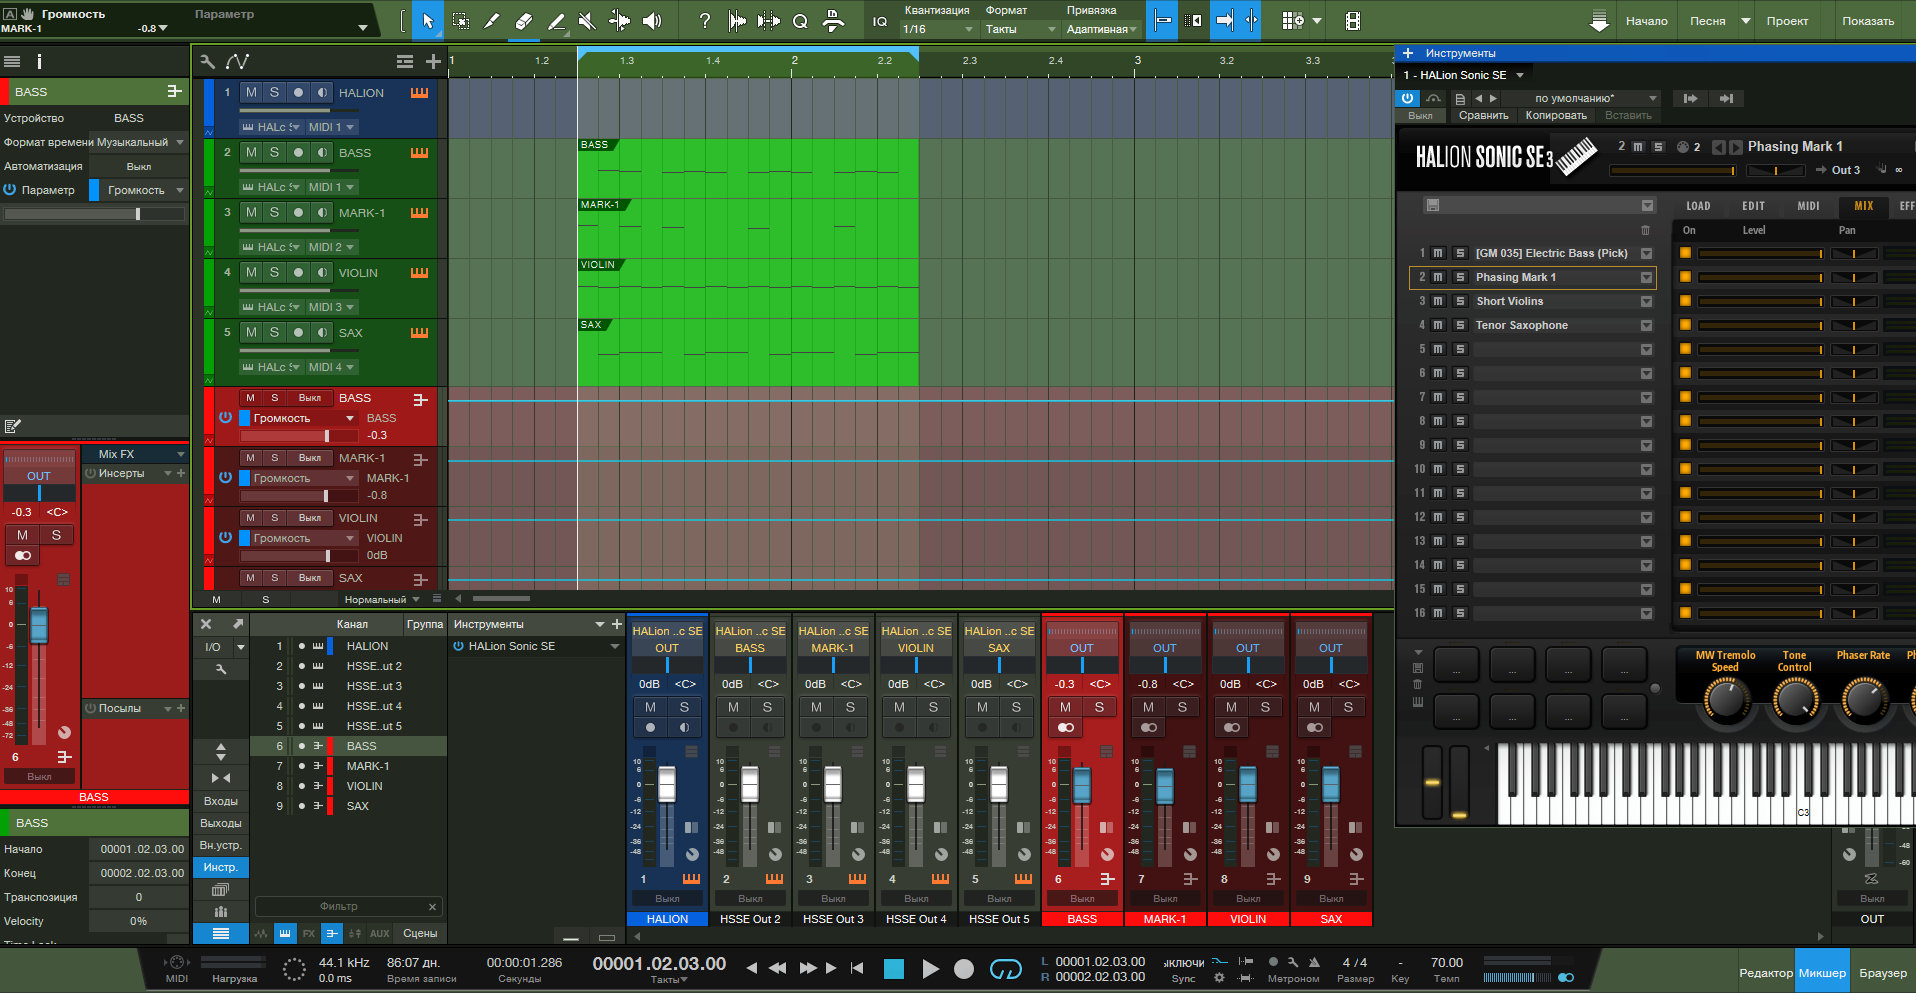Toggle the Loop button in transport
1916x993 pixels.
(1005, 968)
